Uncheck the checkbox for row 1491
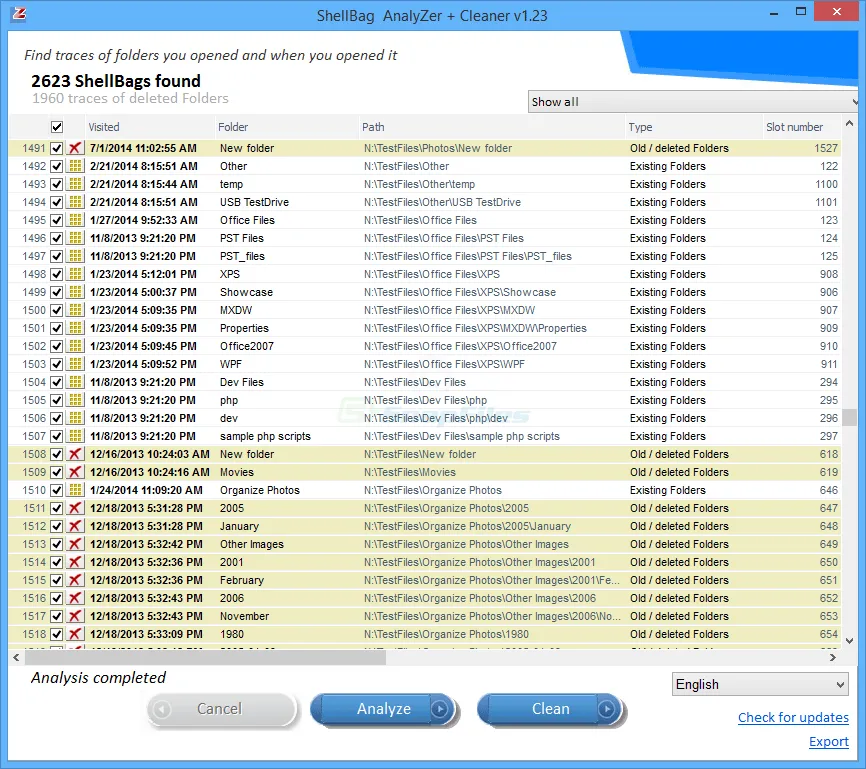The image size is (866, 769). point(56,148)
